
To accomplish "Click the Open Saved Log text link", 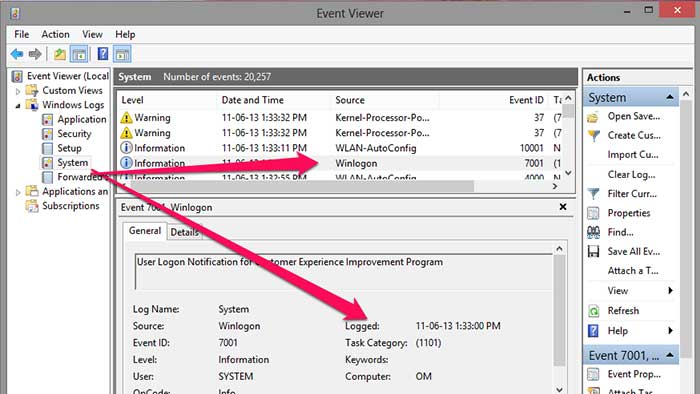I will click(x=633, y=116).
